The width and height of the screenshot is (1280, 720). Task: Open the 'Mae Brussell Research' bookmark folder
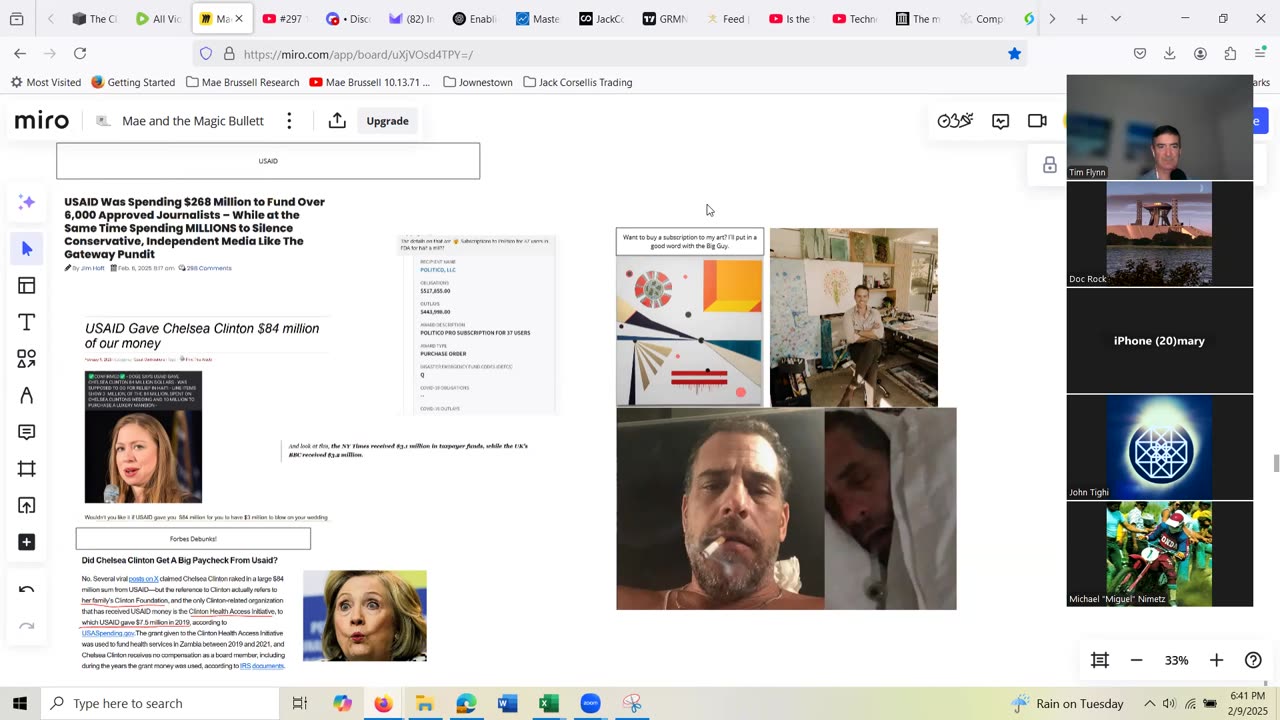(242, 82)
